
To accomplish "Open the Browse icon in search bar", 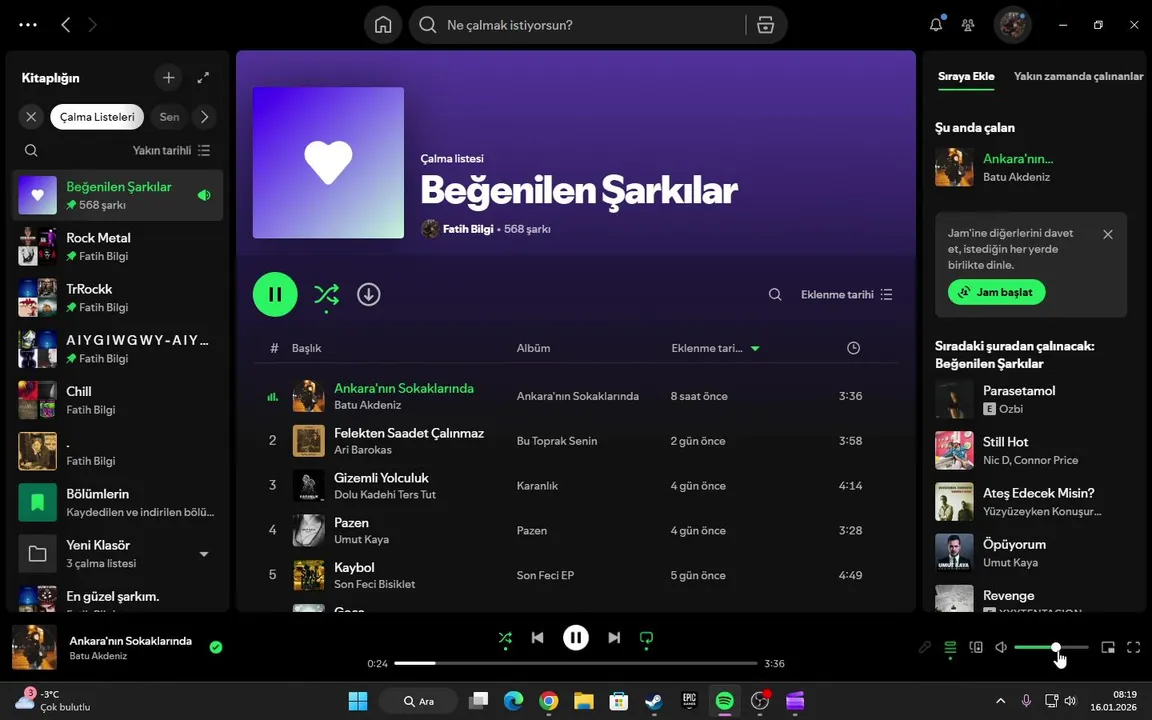I will [765, 25].
